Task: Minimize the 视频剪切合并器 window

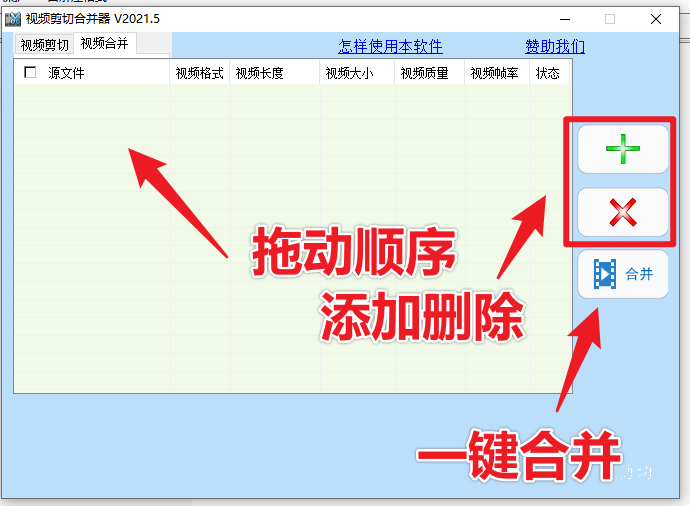Action: tap(565, 19)
